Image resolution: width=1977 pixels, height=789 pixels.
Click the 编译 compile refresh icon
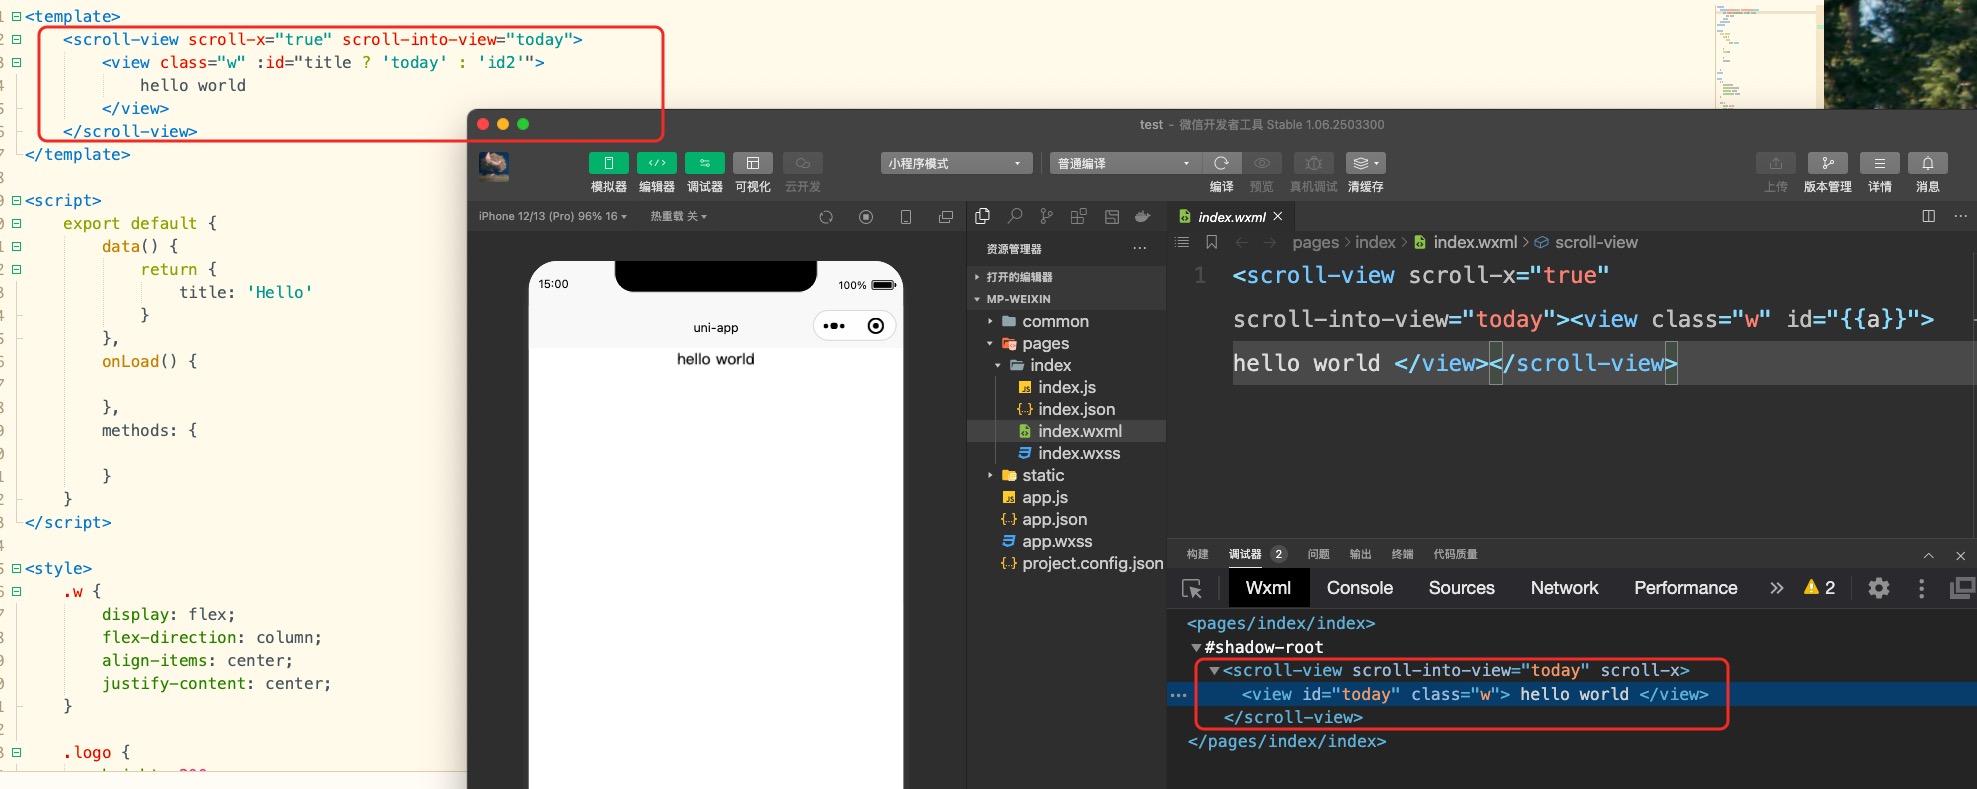pyautogui.click(x=1221, y=163)
